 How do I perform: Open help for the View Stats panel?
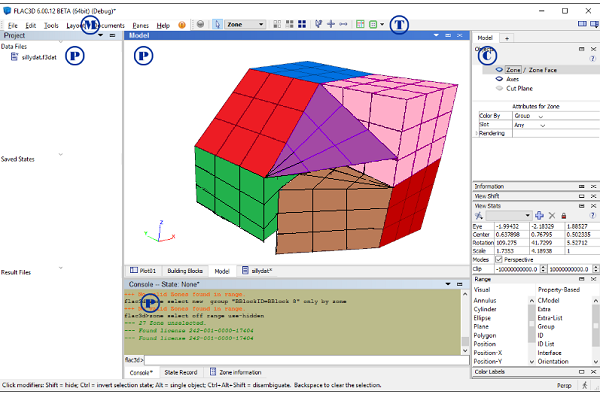tap(593, 216)
